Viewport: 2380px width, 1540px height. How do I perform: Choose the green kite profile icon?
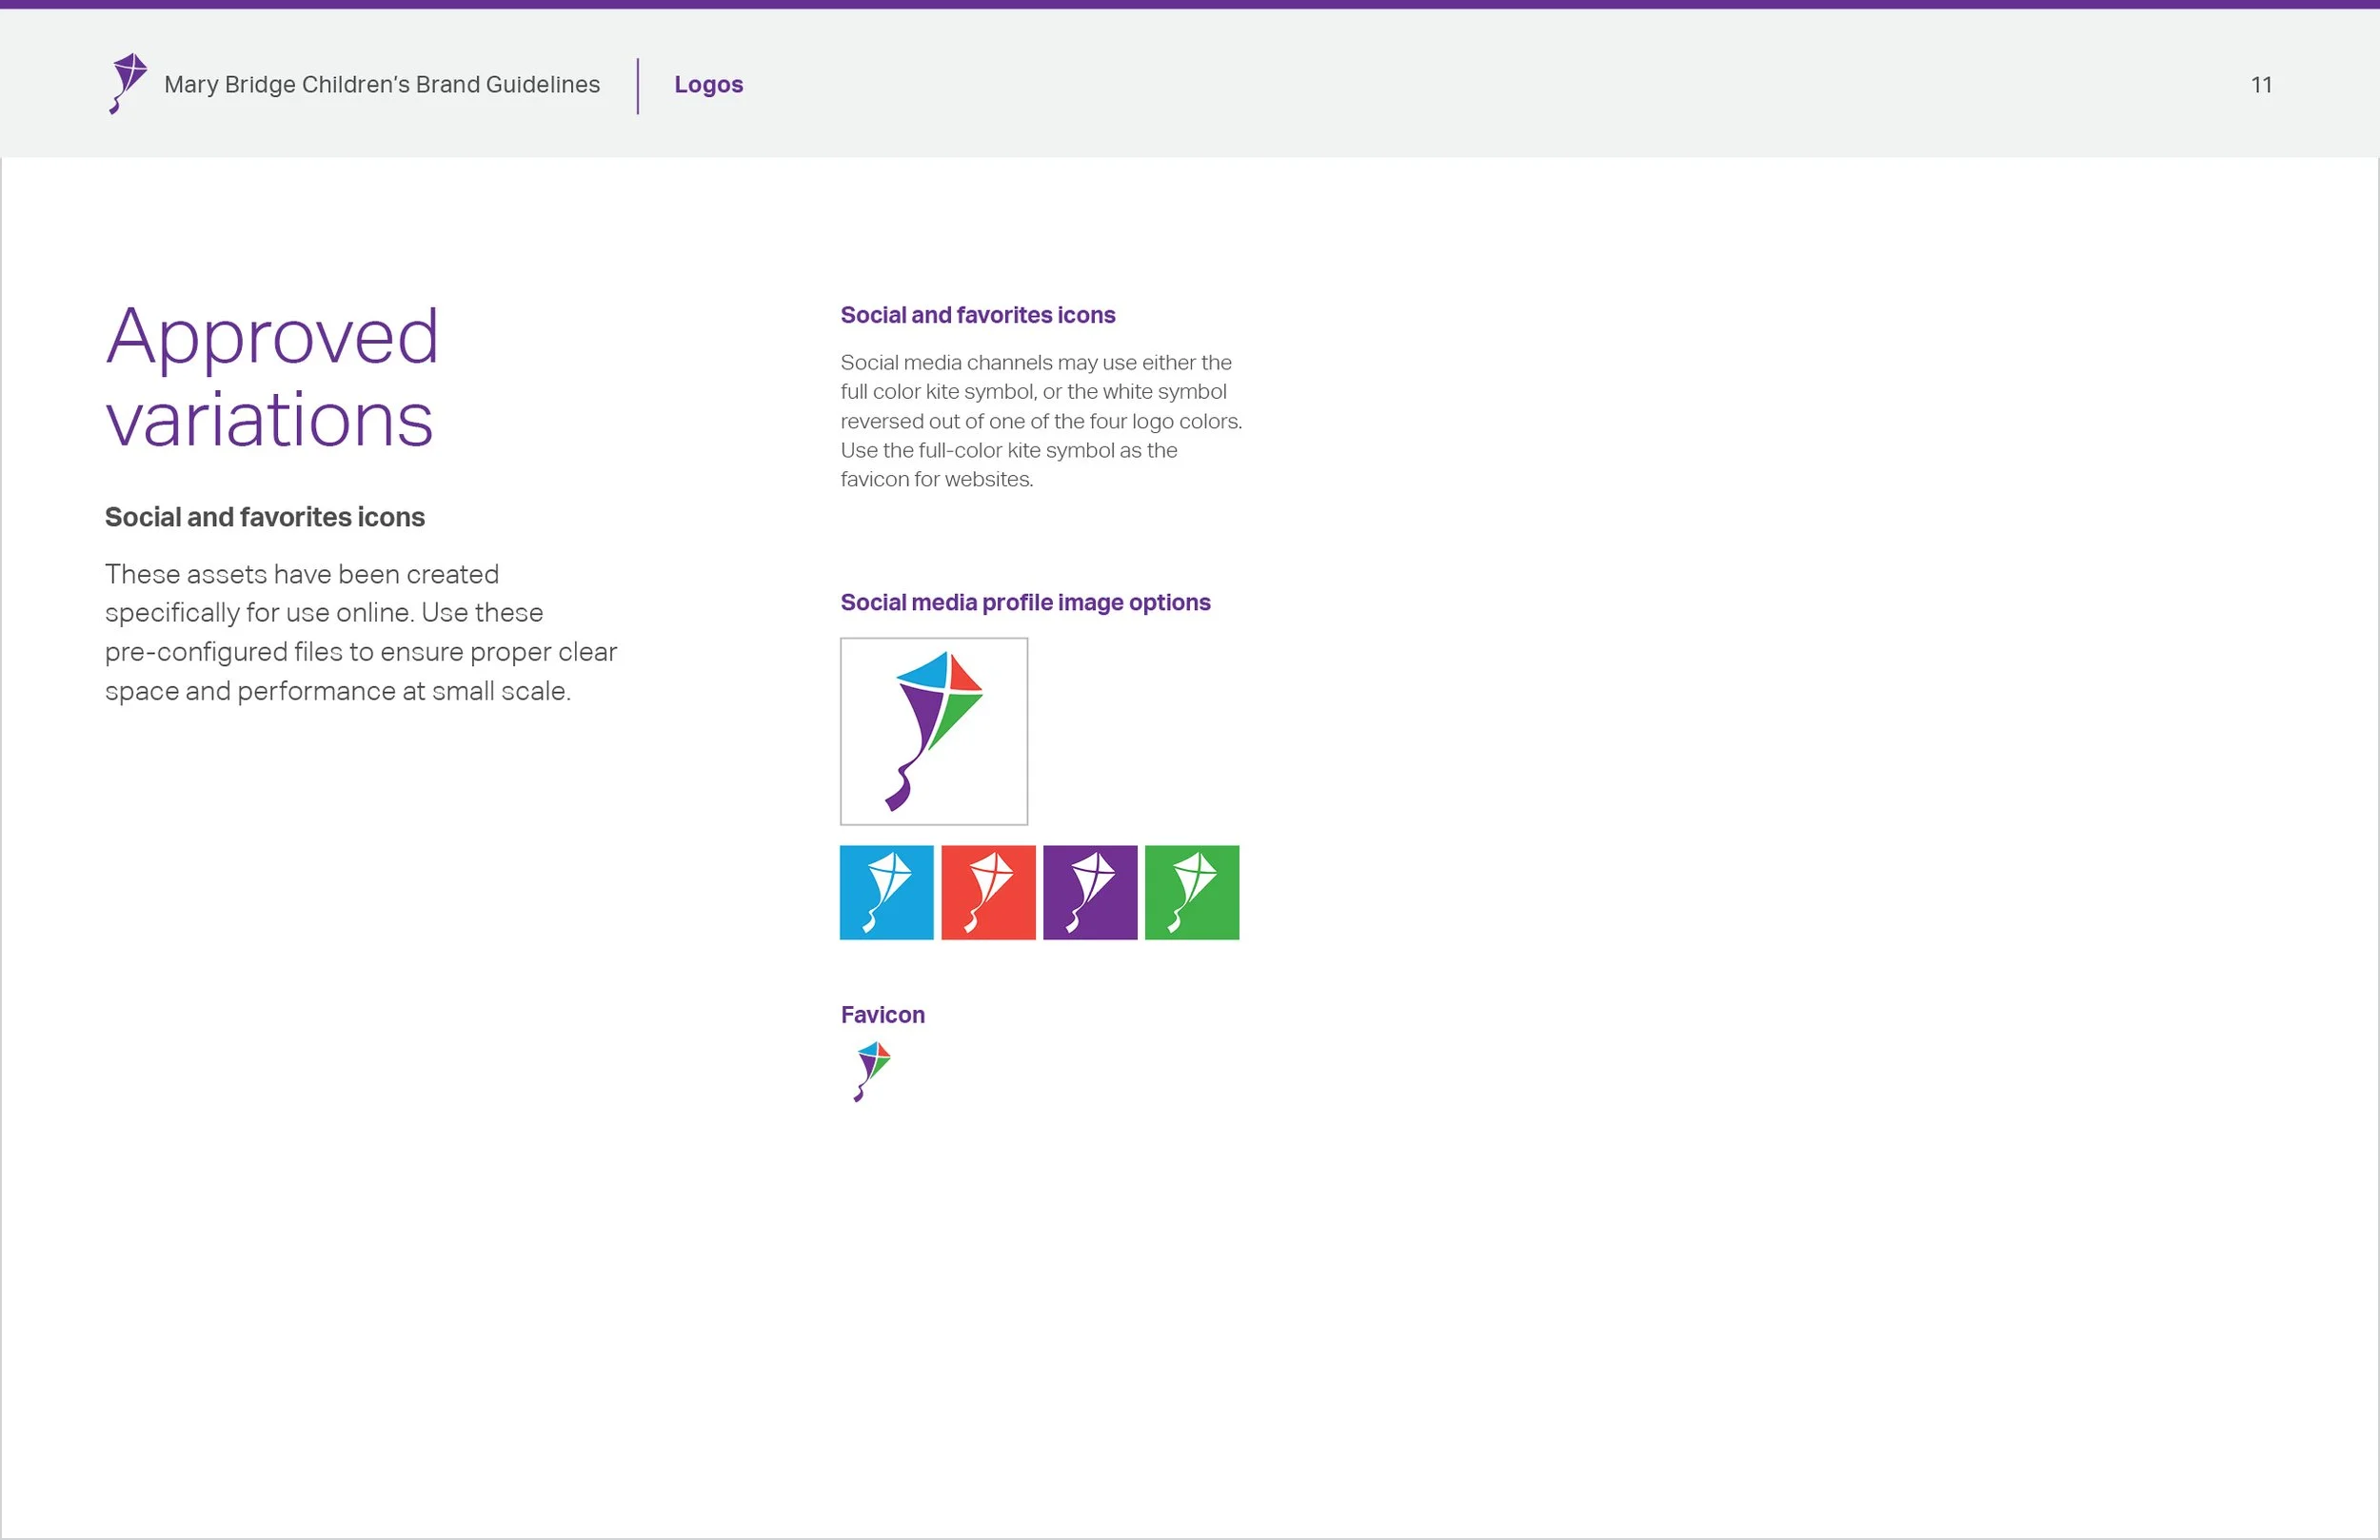point(1192,892)
